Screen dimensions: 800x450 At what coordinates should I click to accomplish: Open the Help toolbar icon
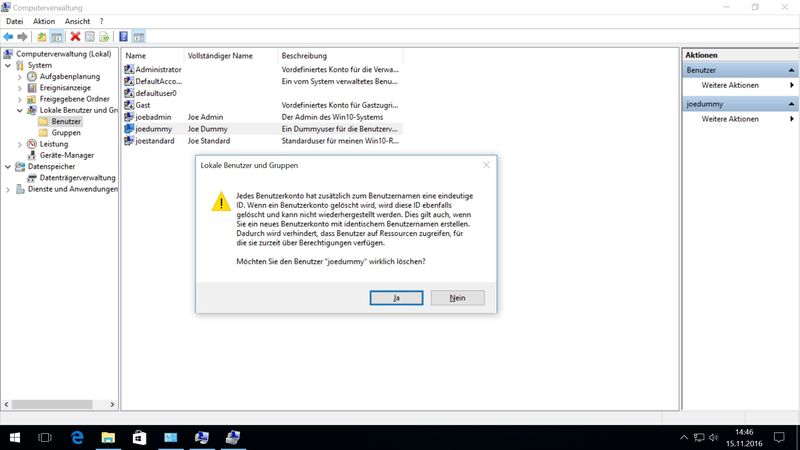pos(123,37)
